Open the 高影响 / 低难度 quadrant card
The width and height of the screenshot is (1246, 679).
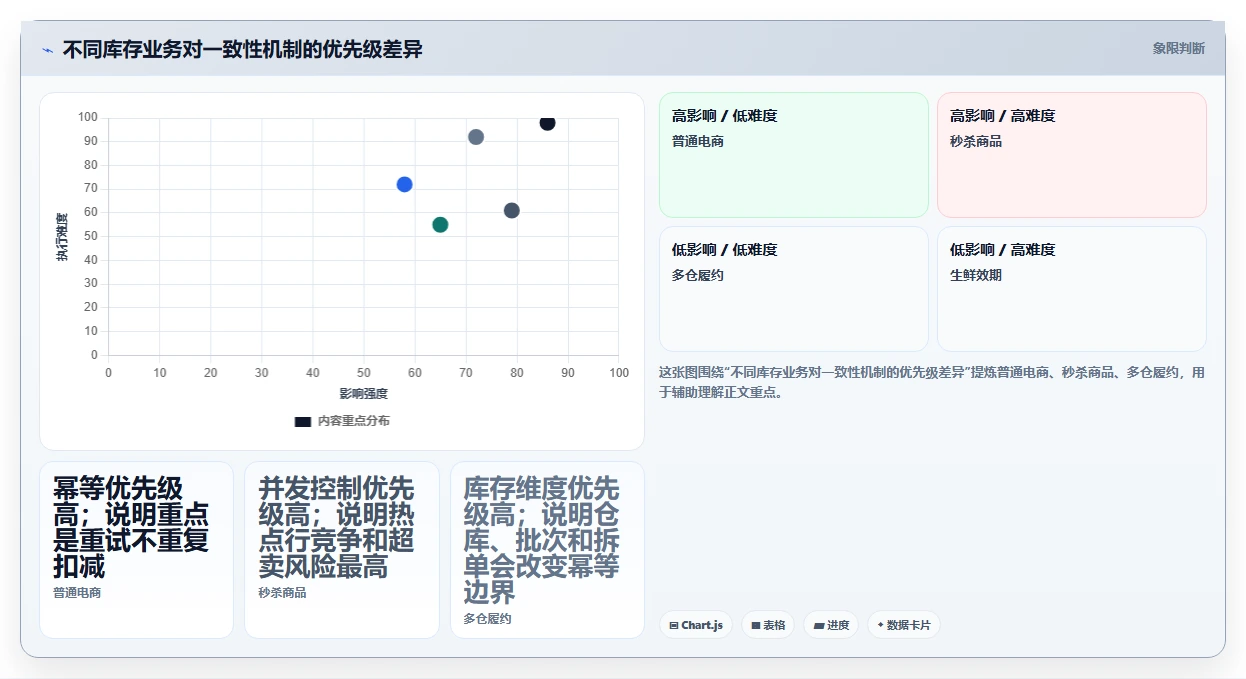point(794,155)
